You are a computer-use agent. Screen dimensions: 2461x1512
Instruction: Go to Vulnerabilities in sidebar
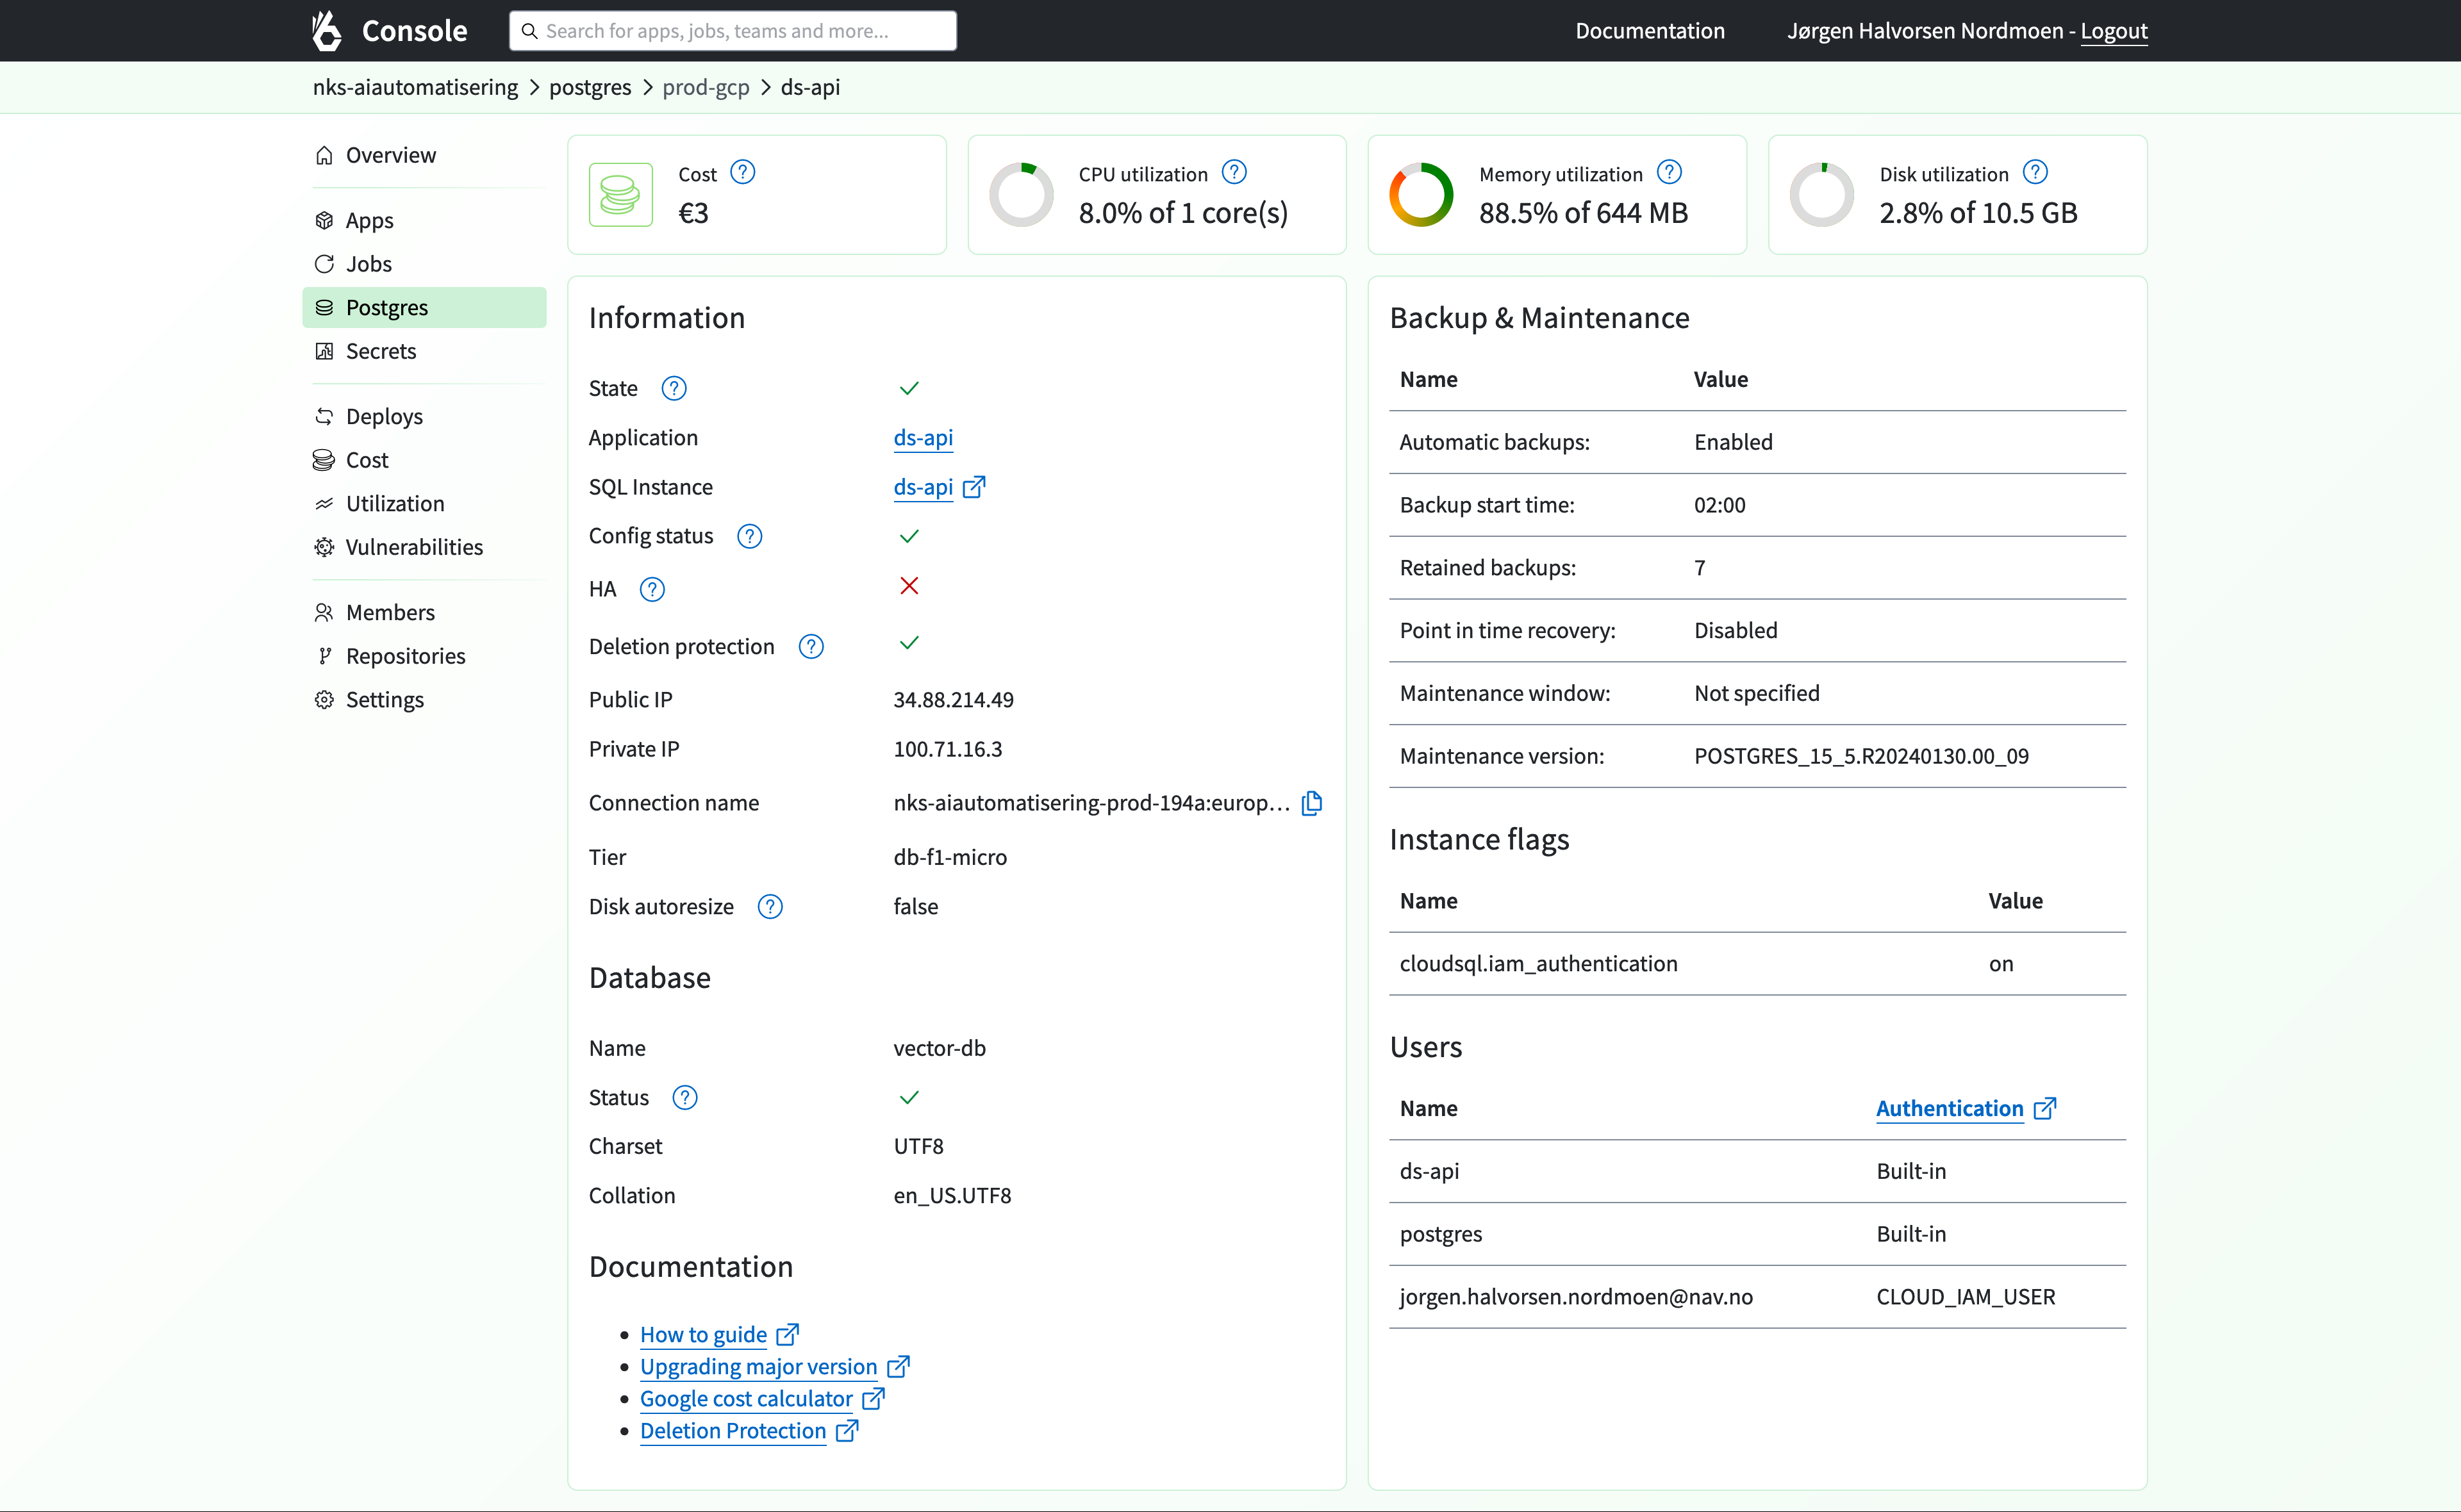(x=413, y=547)
